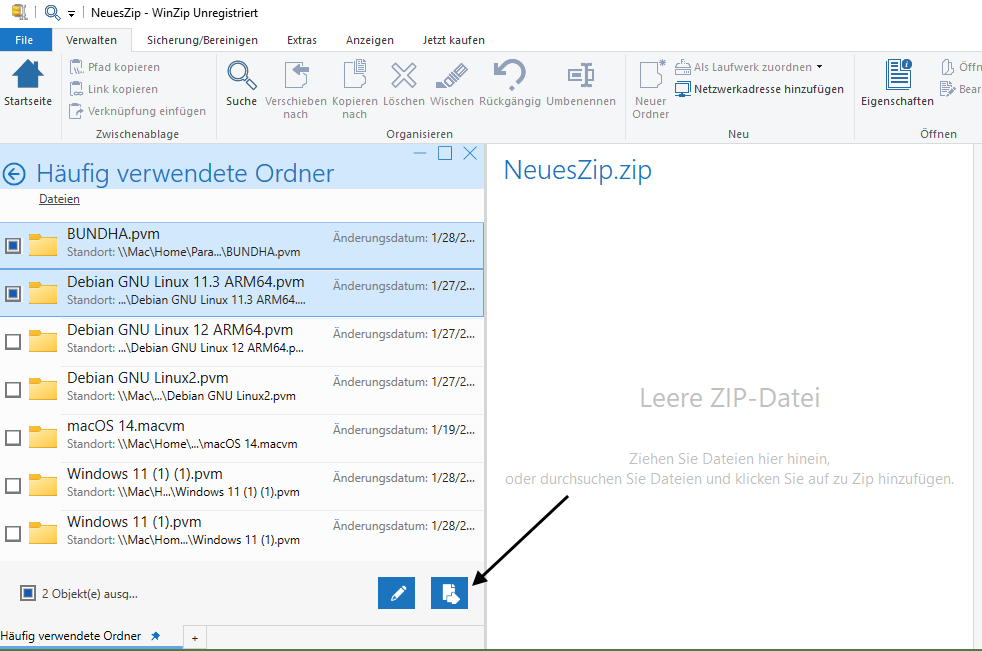Expand Als Laufwerk zuordnen dropdown
Image resolution: width=982 pixels, height=651 pixels.
(819, 67)
